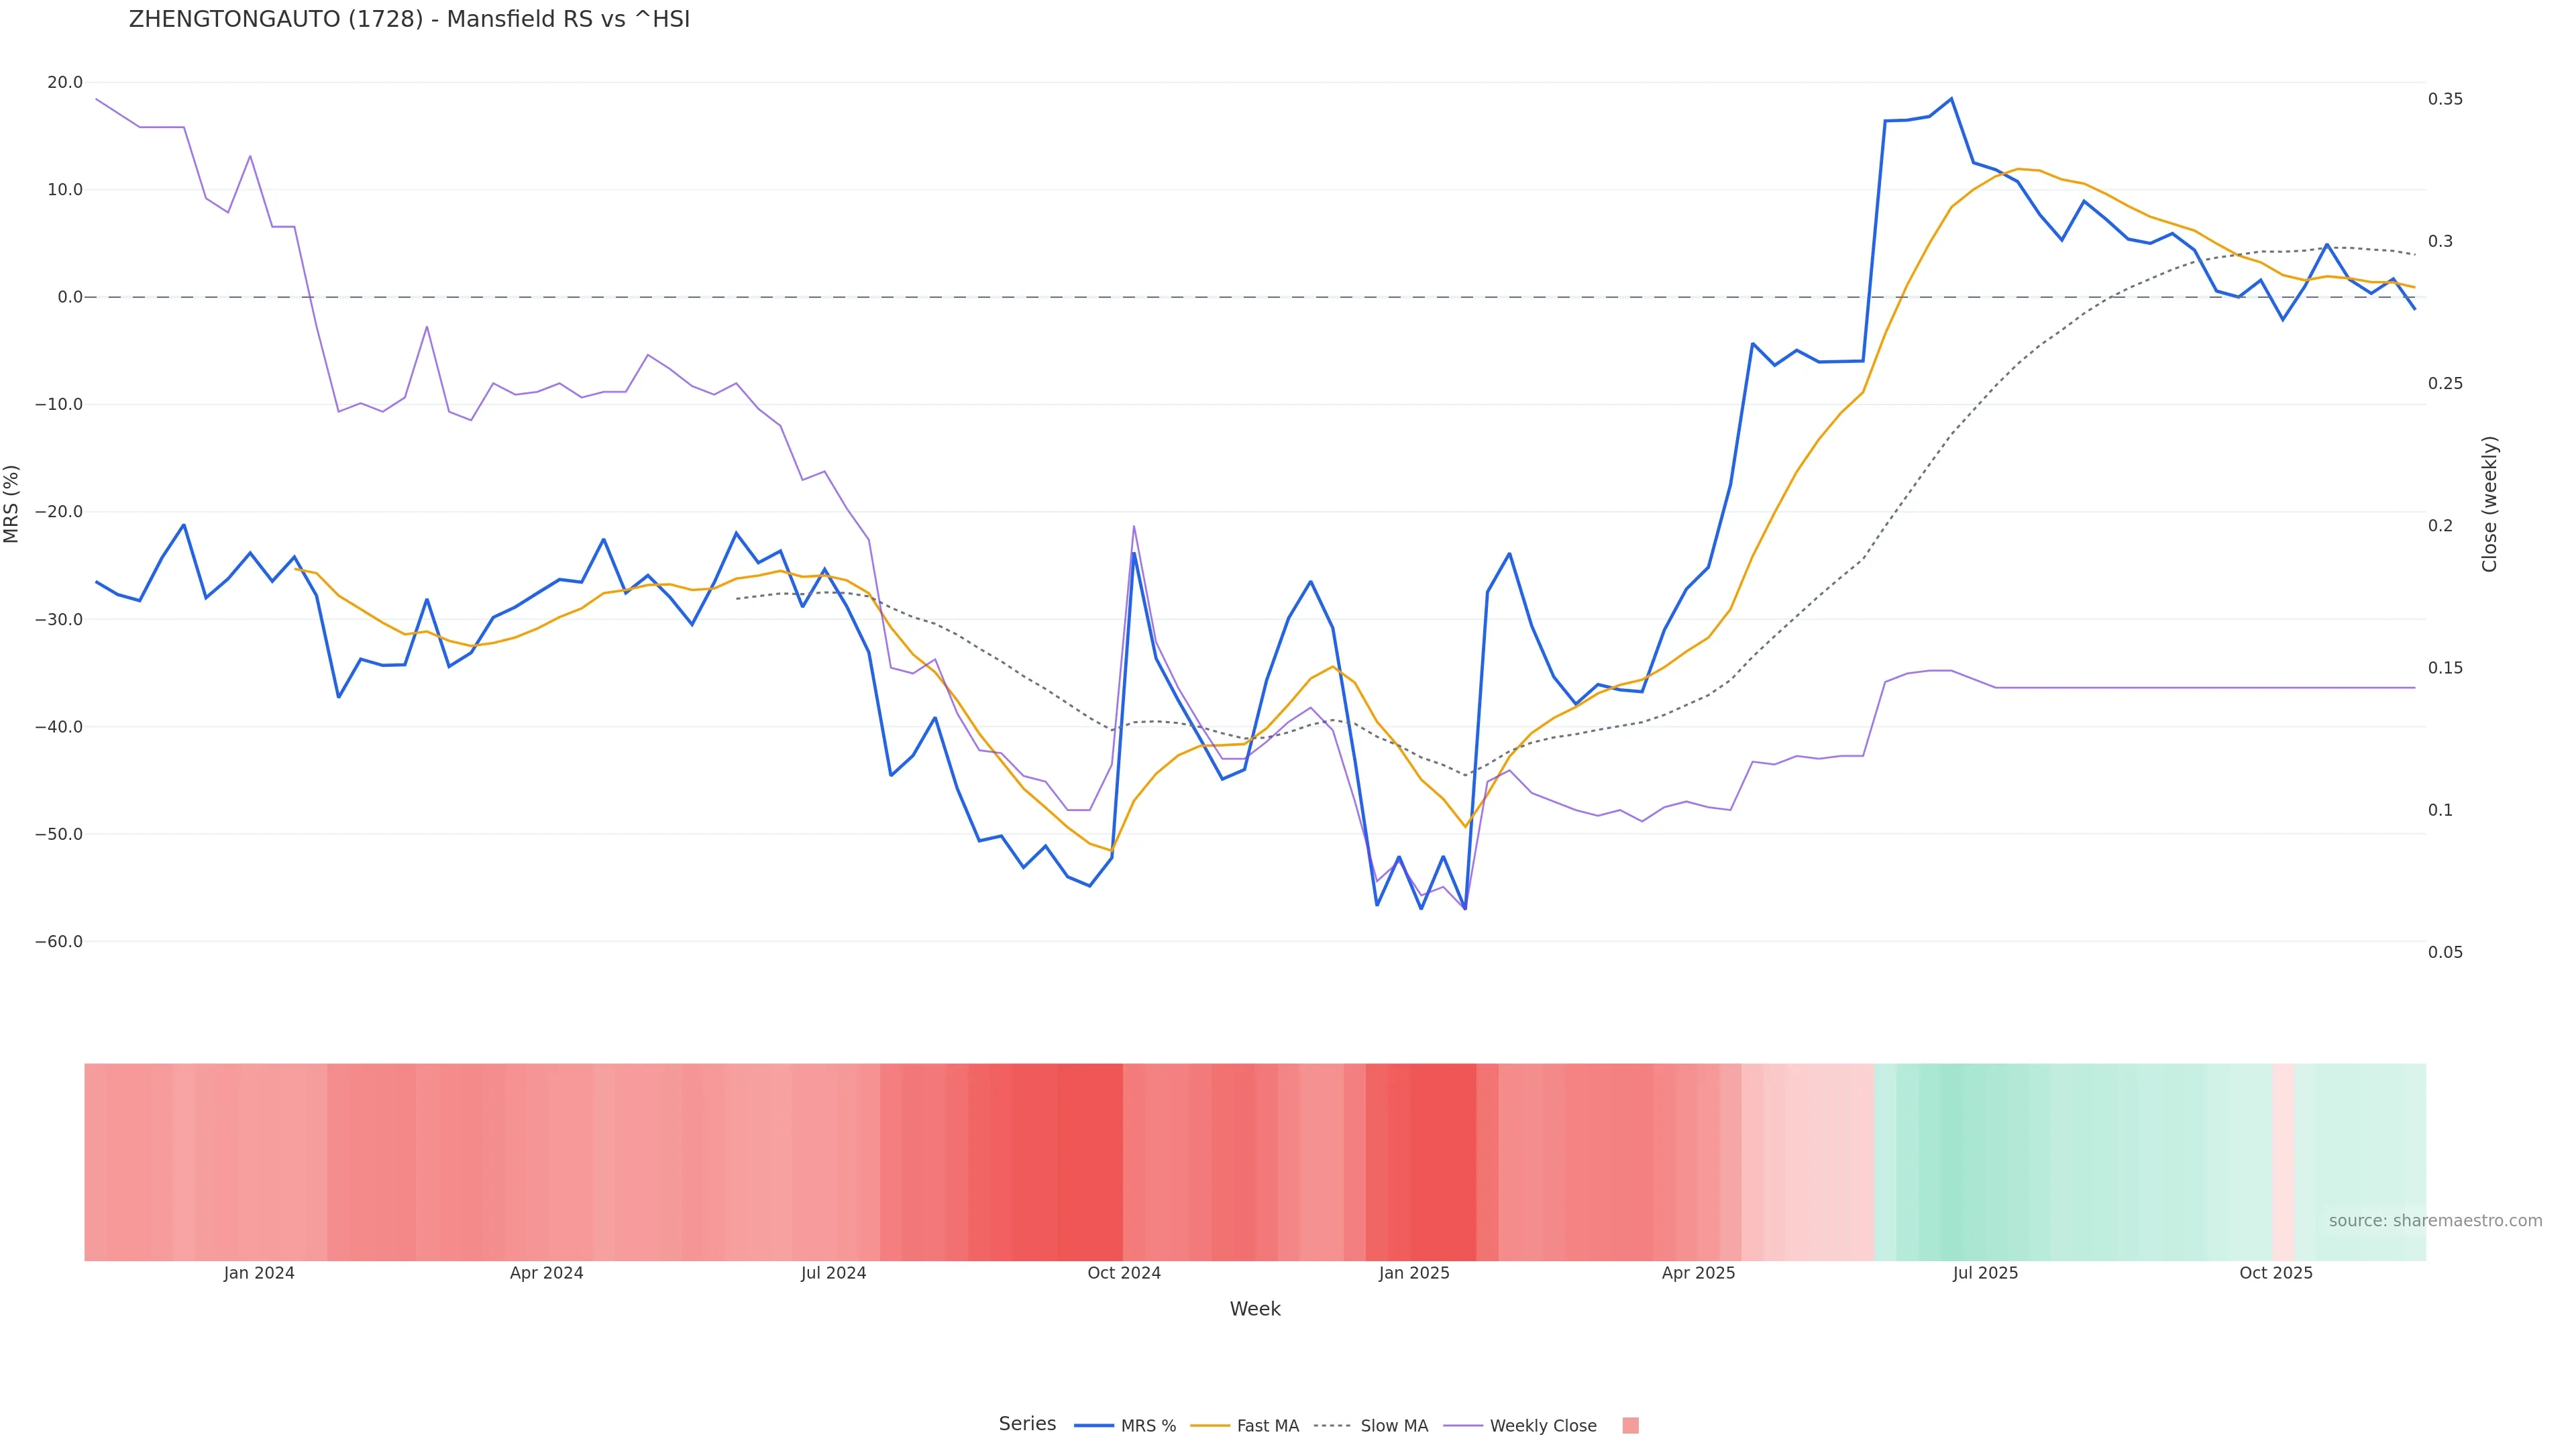Click the Oct 2025 tick label
Image resolution: width=2576 pixels, height=1449 pixels.
2276,1273
